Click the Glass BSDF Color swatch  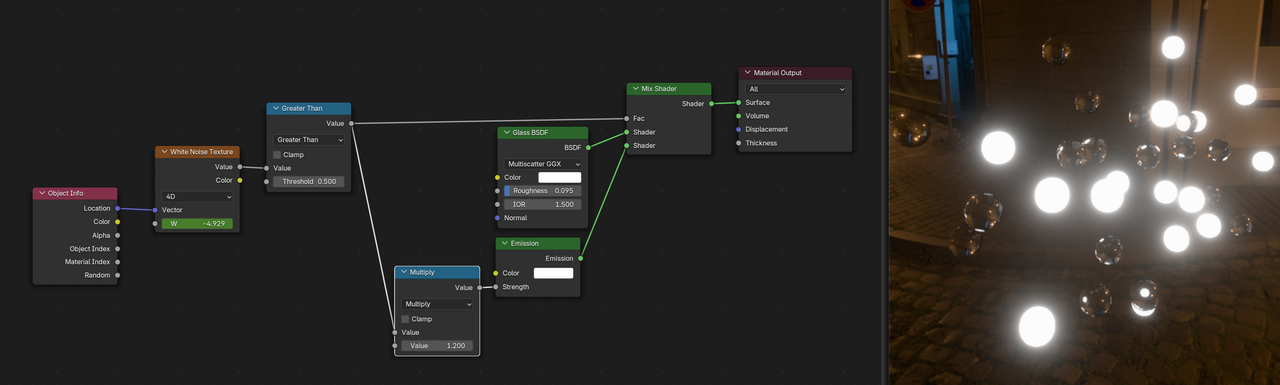pos(559,177)
